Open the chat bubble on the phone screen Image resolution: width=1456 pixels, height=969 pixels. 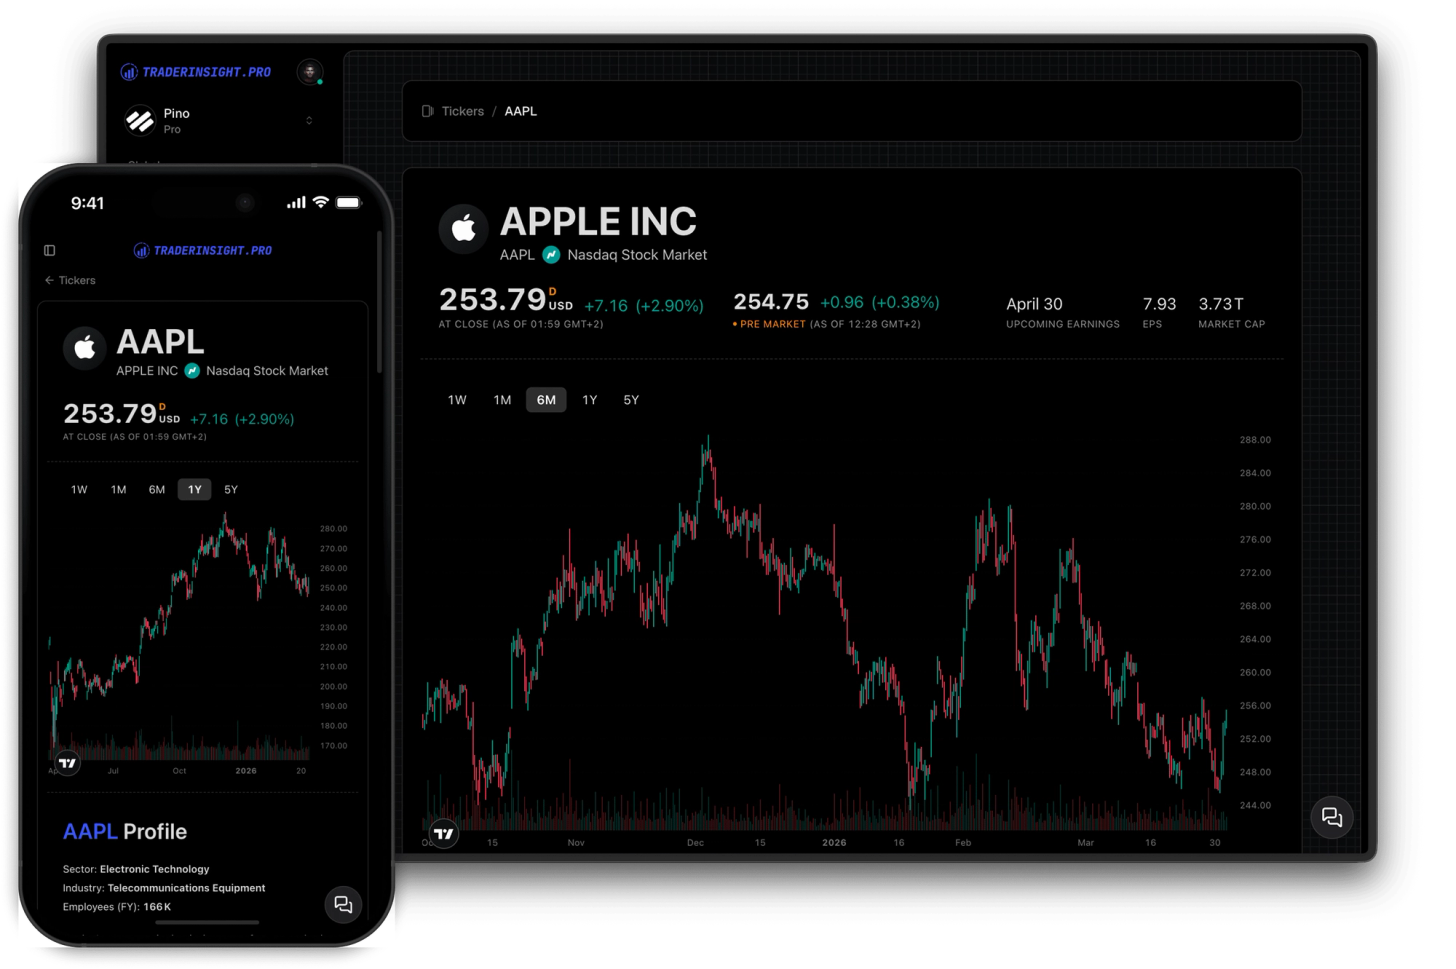343,904
